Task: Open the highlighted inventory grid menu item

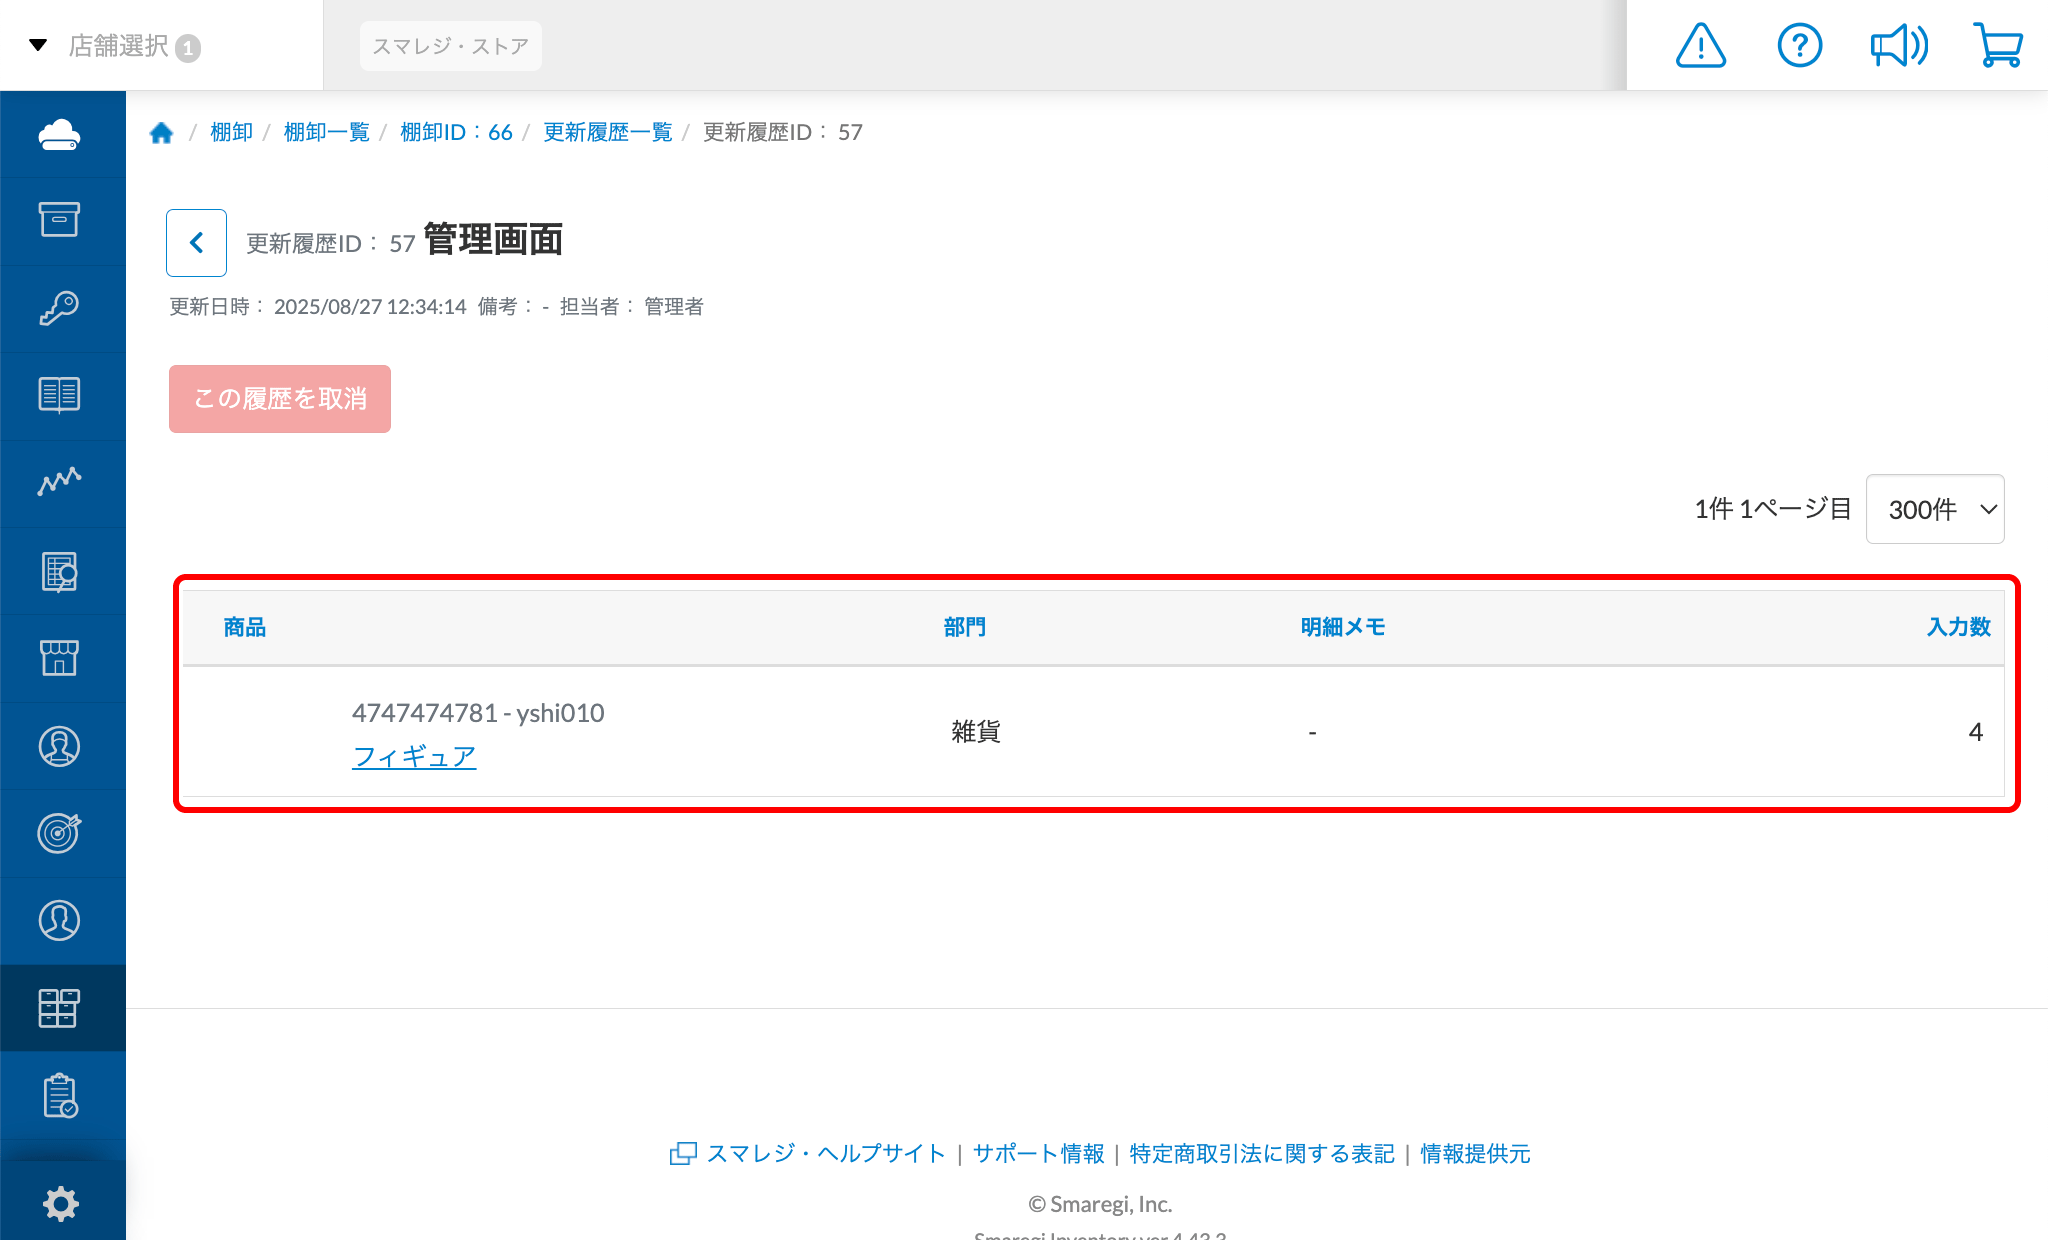Action: click(62, 1008)
